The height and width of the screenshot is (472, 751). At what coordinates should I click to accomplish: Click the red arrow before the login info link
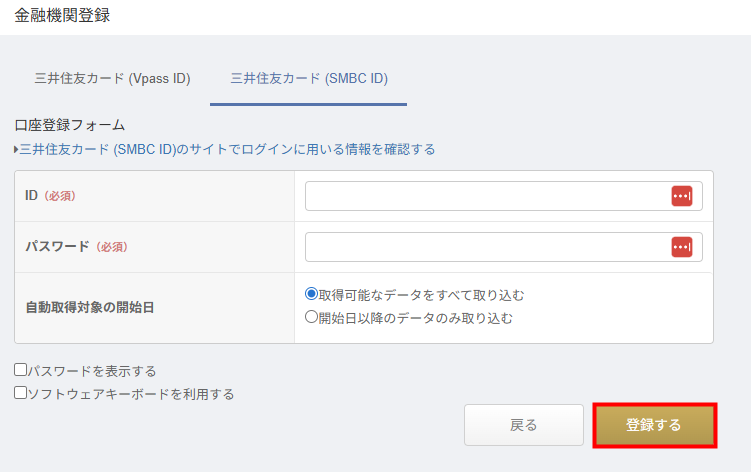pyautogui.click(x=16, y=150)
